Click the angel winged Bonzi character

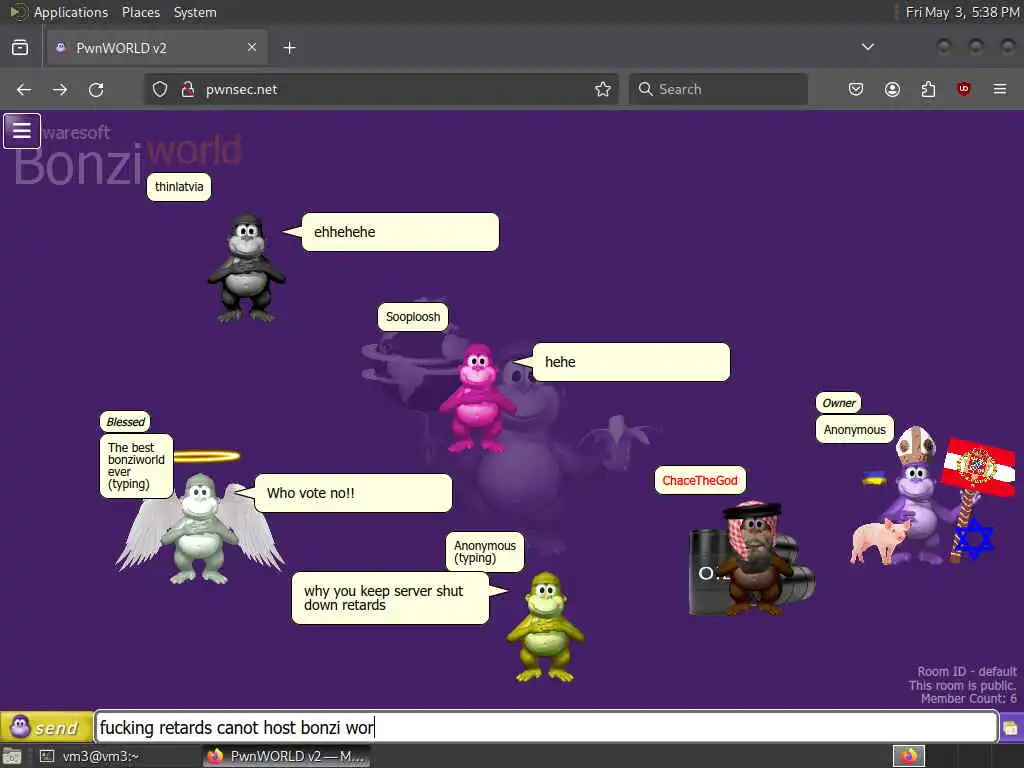199,529
